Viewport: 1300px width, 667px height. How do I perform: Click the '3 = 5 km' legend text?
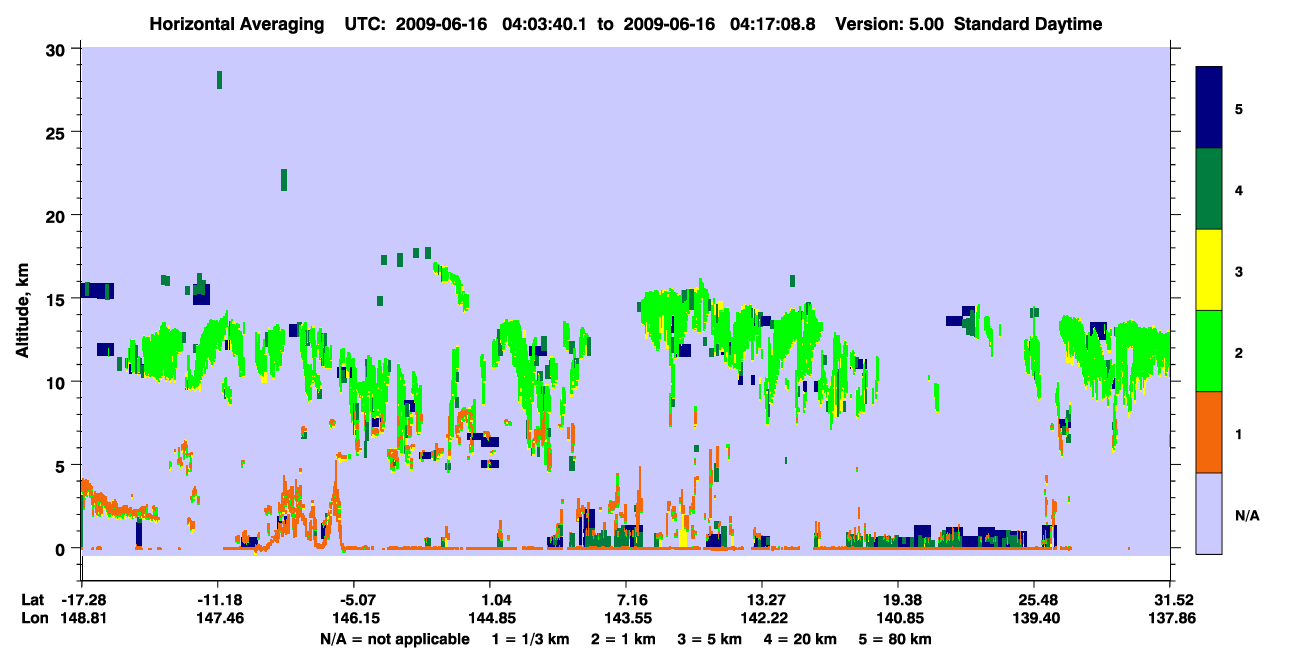711,639
